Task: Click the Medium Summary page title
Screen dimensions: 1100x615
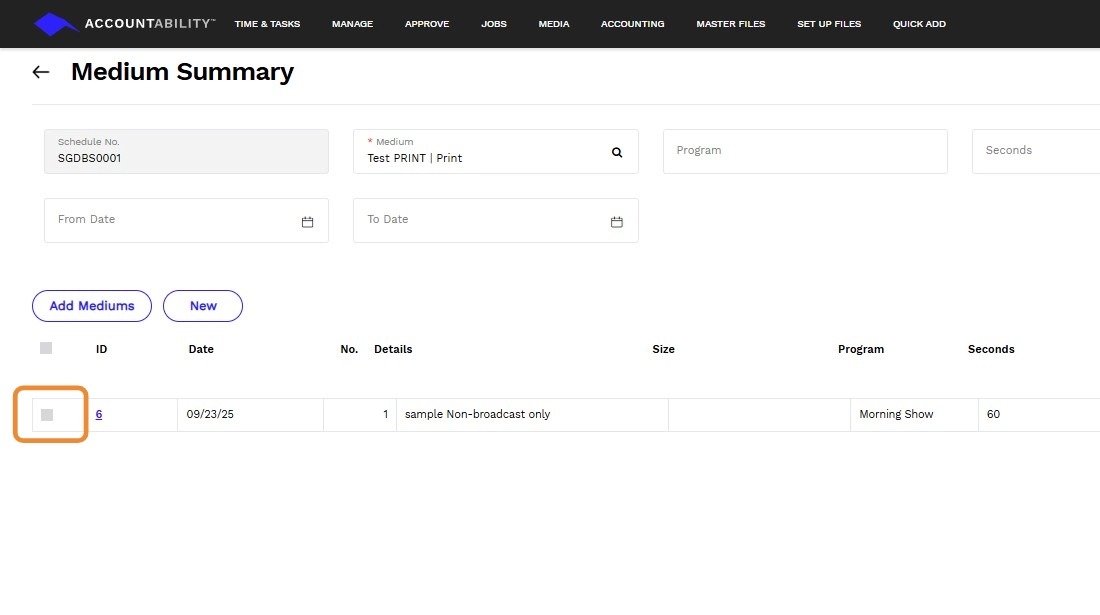Action: [182, 72]
